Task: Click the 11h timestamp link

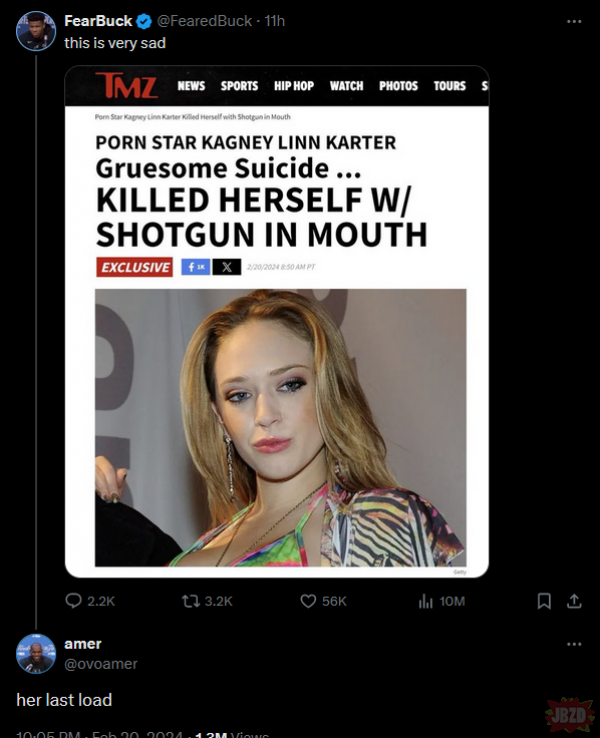Action: coord(274,21)
